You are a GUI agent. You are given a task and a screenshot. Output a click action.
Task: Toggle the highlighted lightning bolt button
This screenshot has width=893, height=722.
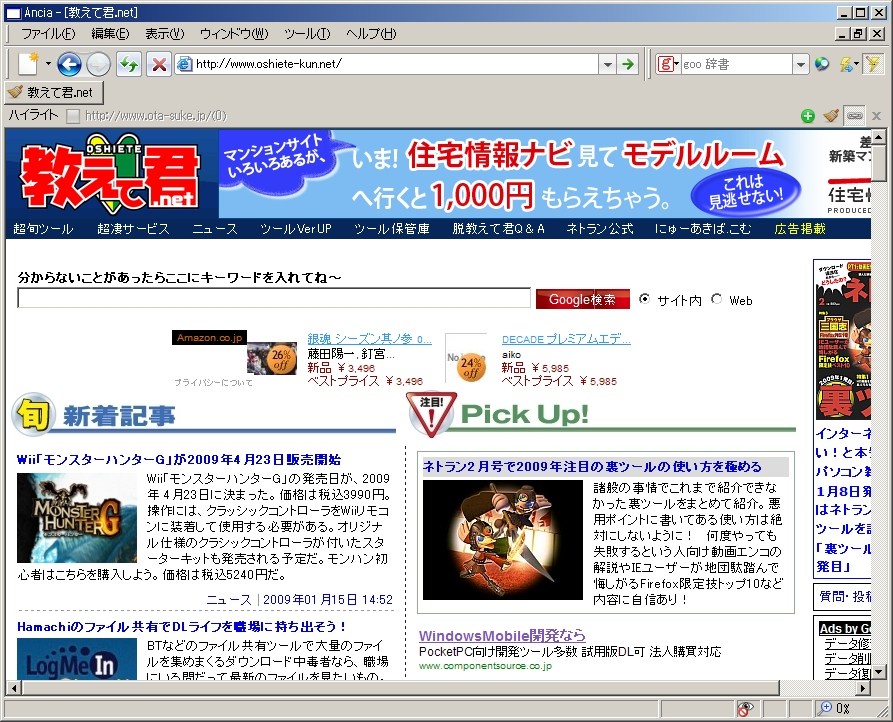[873, 64]
